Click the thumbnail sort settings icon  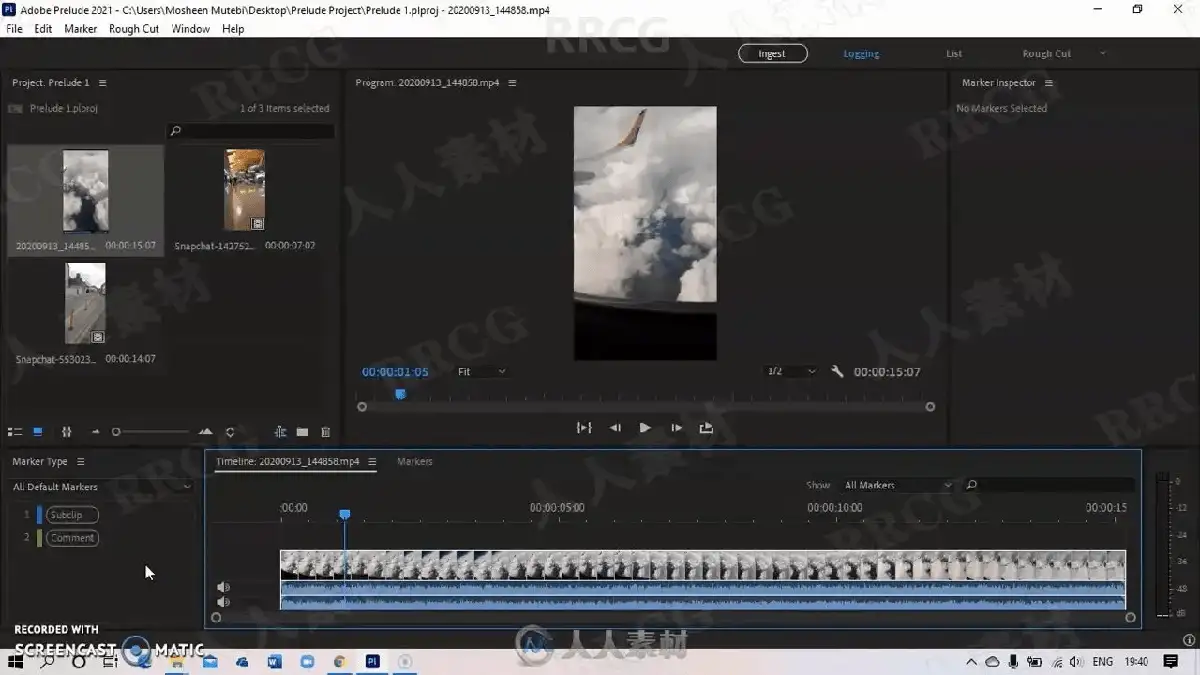coord(66,432)
